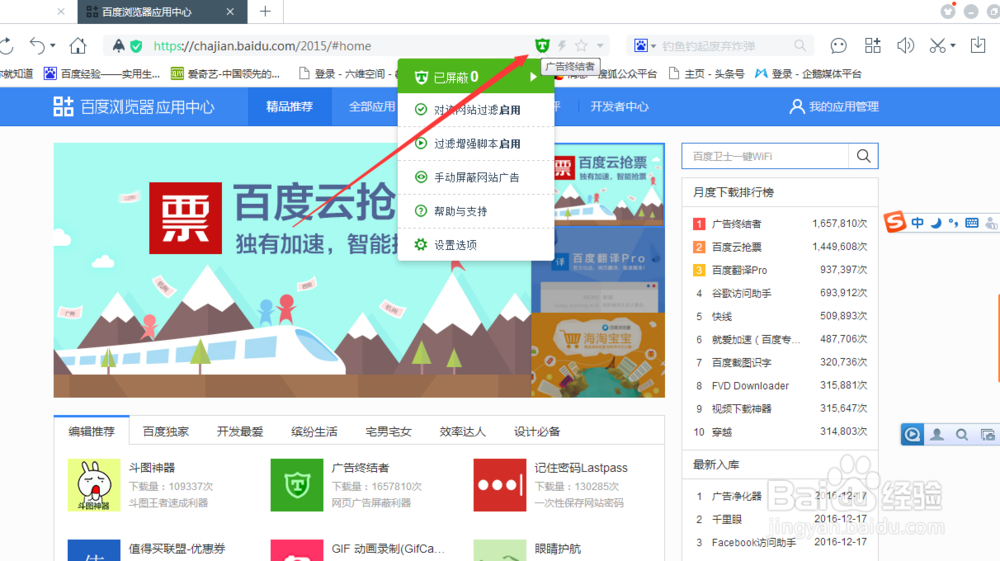Select the 设计必备 category tab

537,432
